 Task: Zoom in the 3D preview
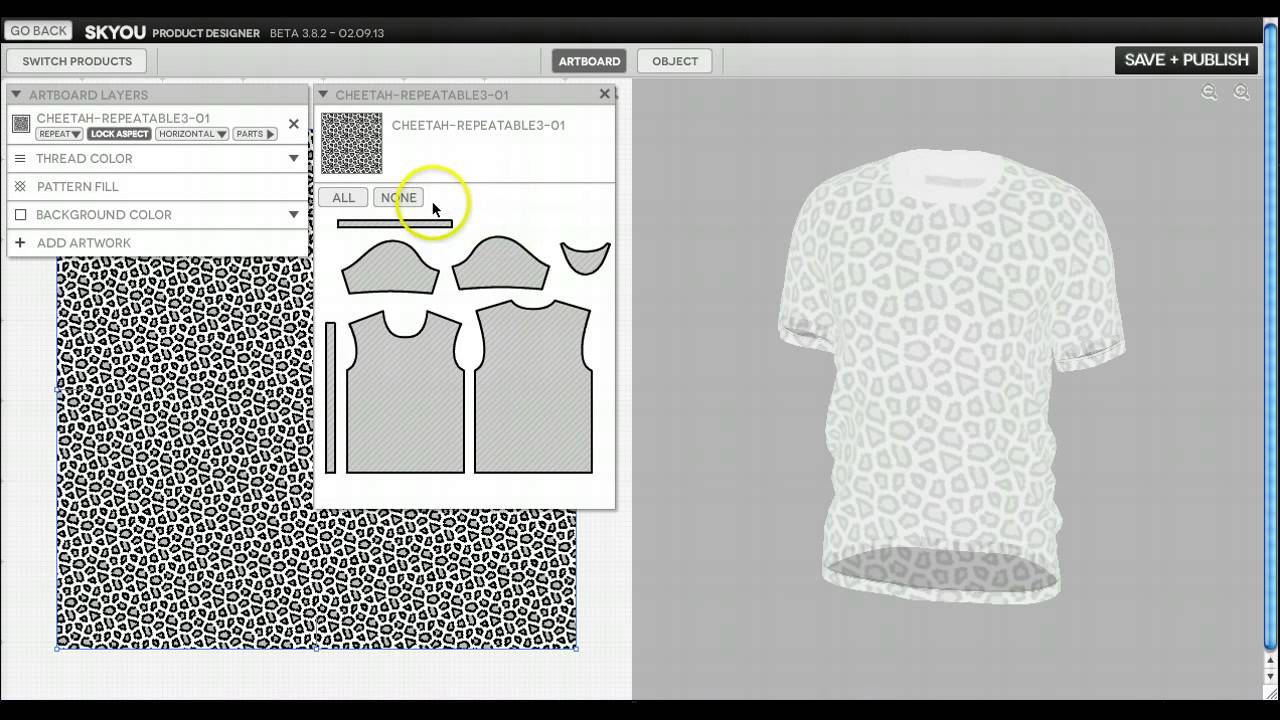pos(1241,93)
